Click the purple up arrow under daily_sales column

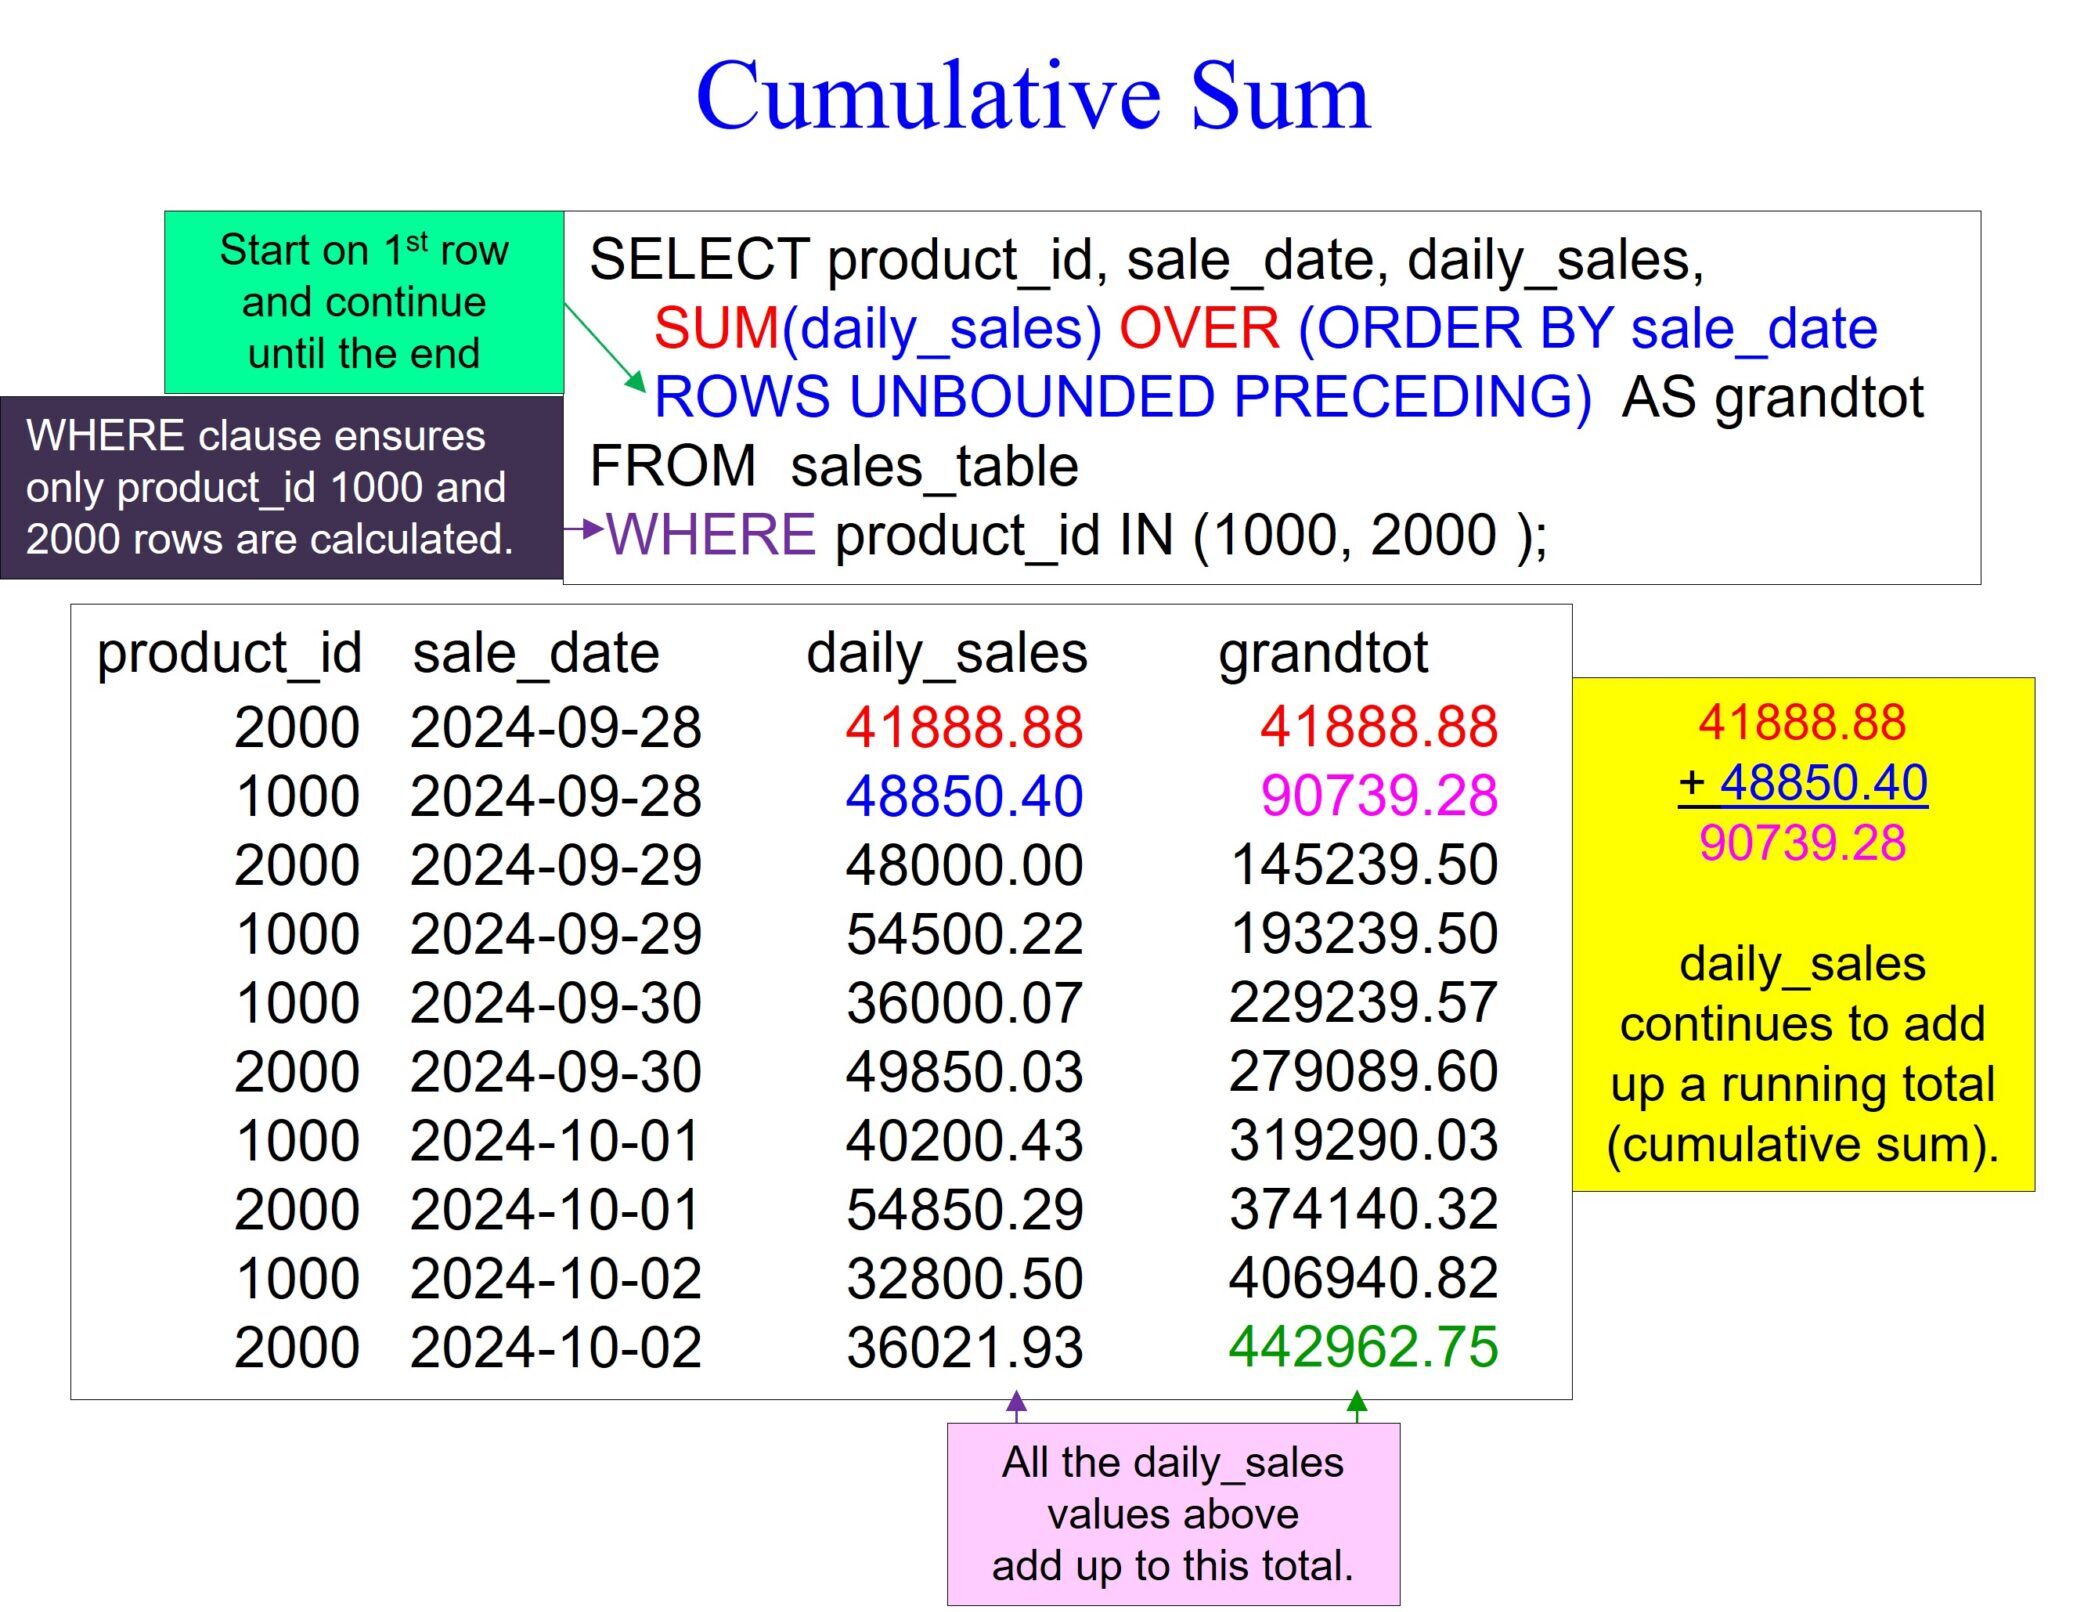pyautogui.click(x=1016, y=1405)
